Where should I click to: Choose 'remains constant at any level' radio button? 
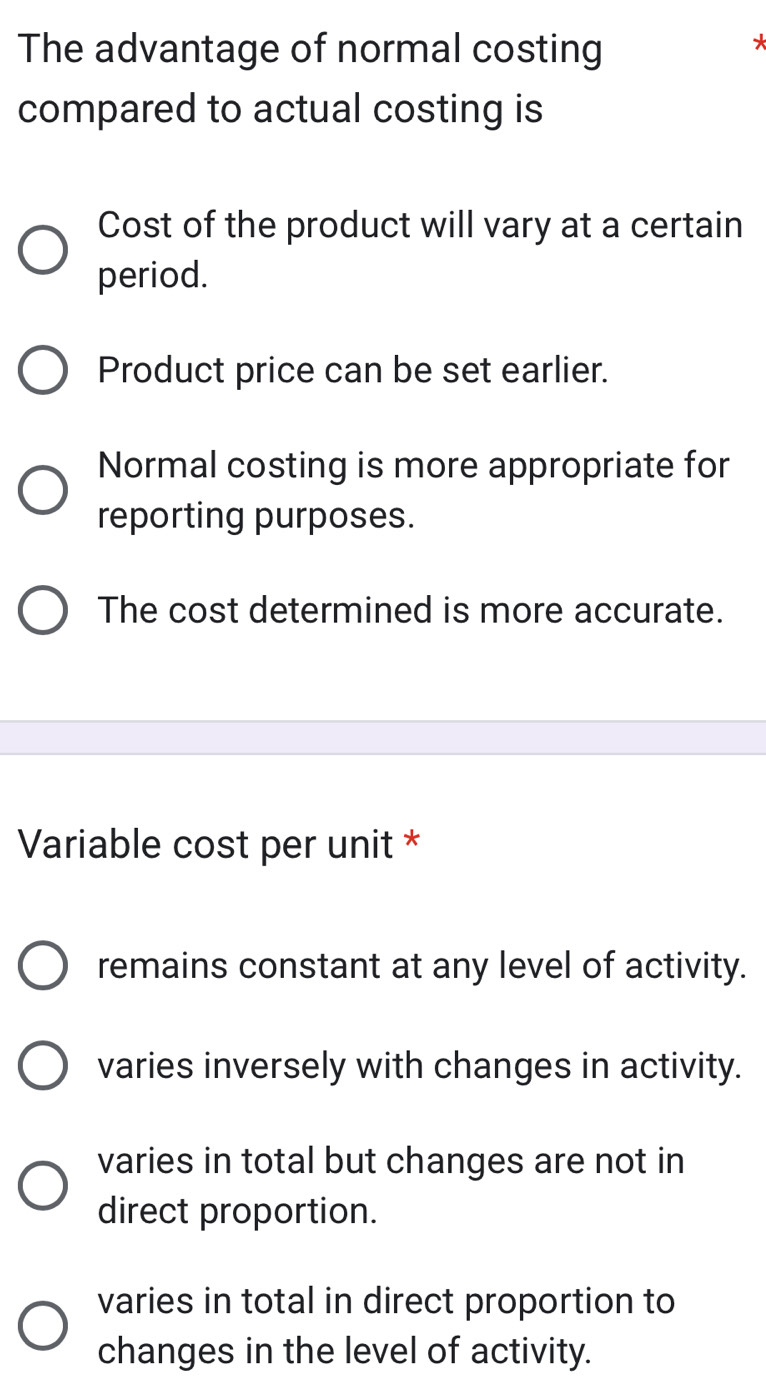tap(44, 966)
